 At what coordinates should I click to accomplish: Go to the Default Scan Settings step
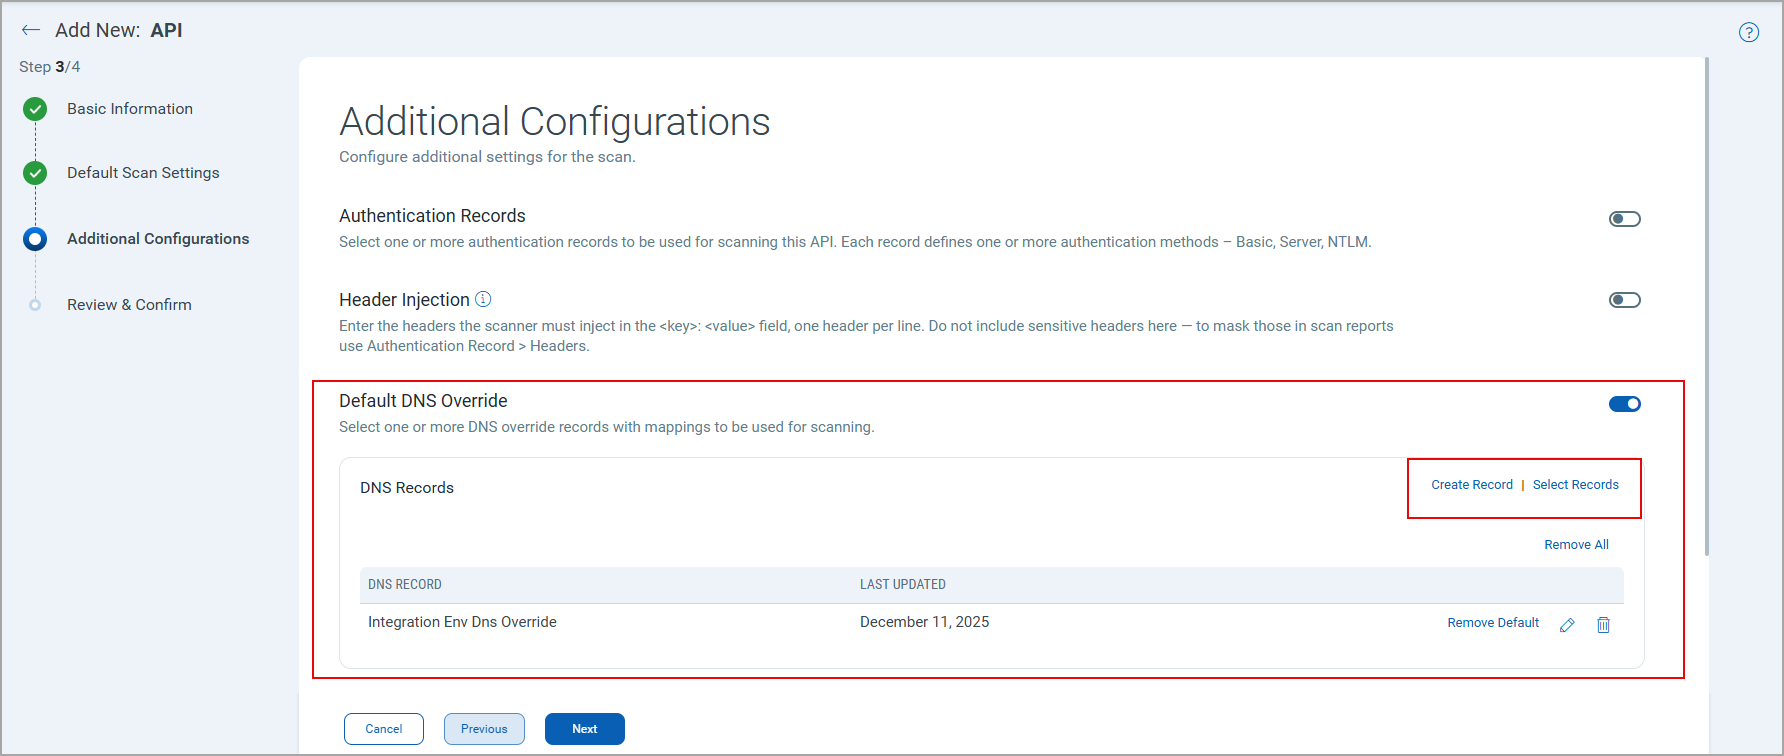coord(143,173)
